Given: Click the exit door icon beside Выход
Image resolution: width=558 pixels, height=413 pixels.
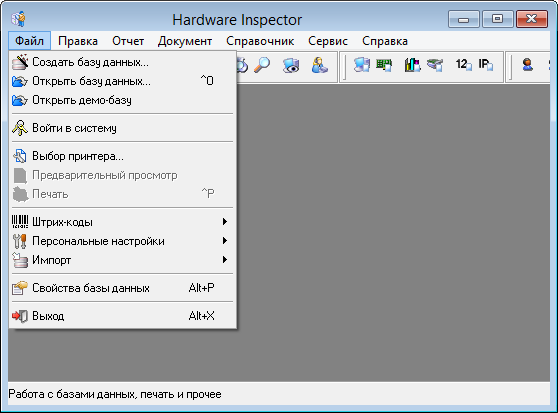Looking at the screenshot, I should (20, 316).
